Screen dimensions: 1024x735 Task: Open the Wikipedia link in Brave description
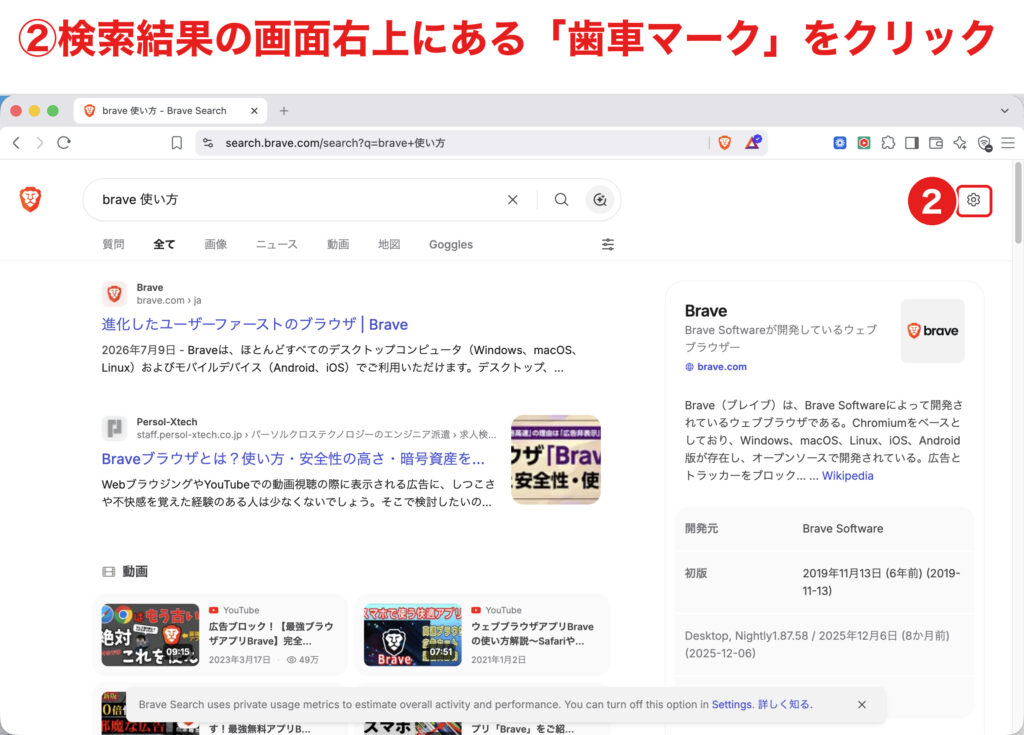[x=847, y=476]
